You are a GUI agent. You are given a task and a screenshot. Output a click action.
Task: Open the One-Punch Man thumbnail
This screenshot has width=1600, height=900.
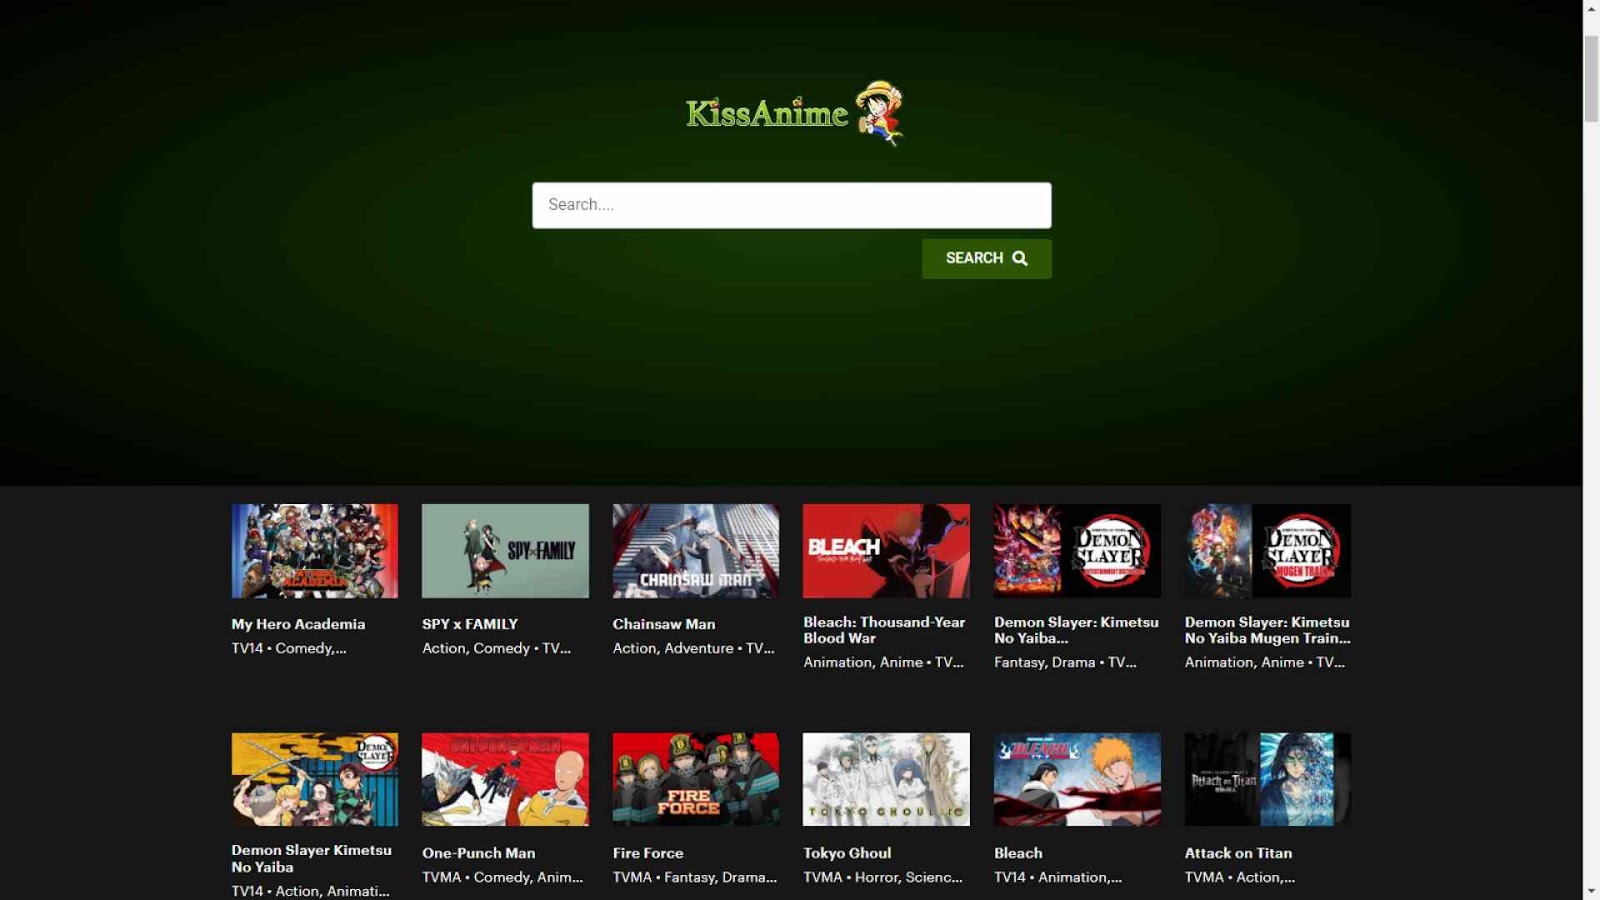tap(505, 780)
